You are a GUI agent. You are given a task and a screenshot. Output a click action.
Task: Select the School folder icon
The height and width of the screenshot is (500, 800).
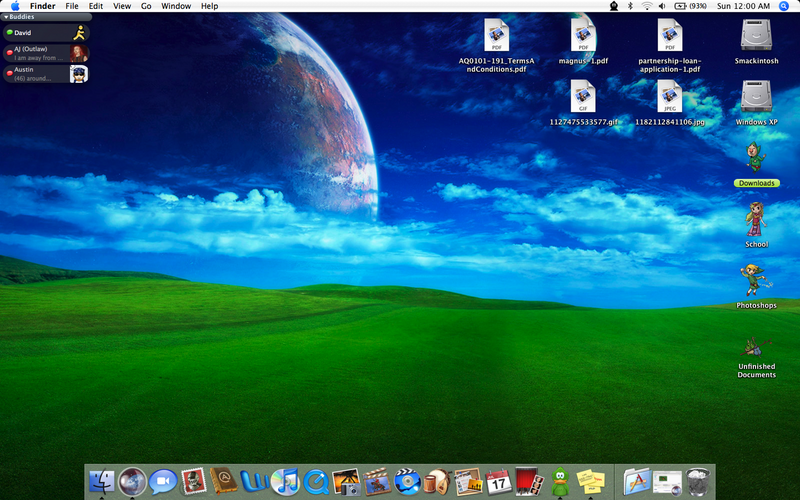click(756, 219)
